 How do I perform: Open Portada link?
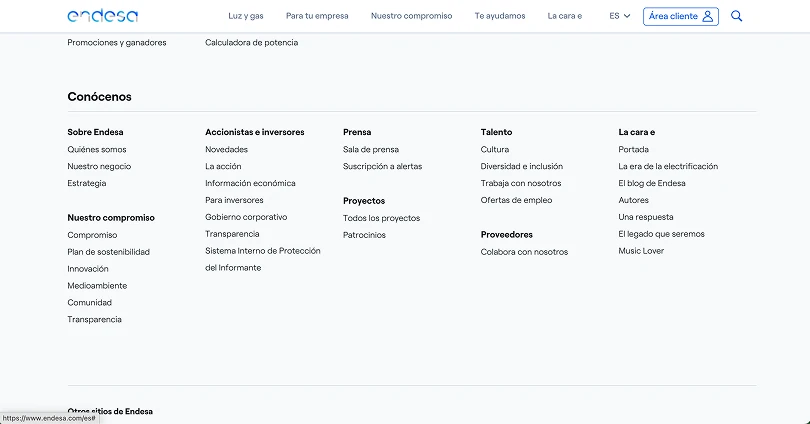[x=633, y=149]
